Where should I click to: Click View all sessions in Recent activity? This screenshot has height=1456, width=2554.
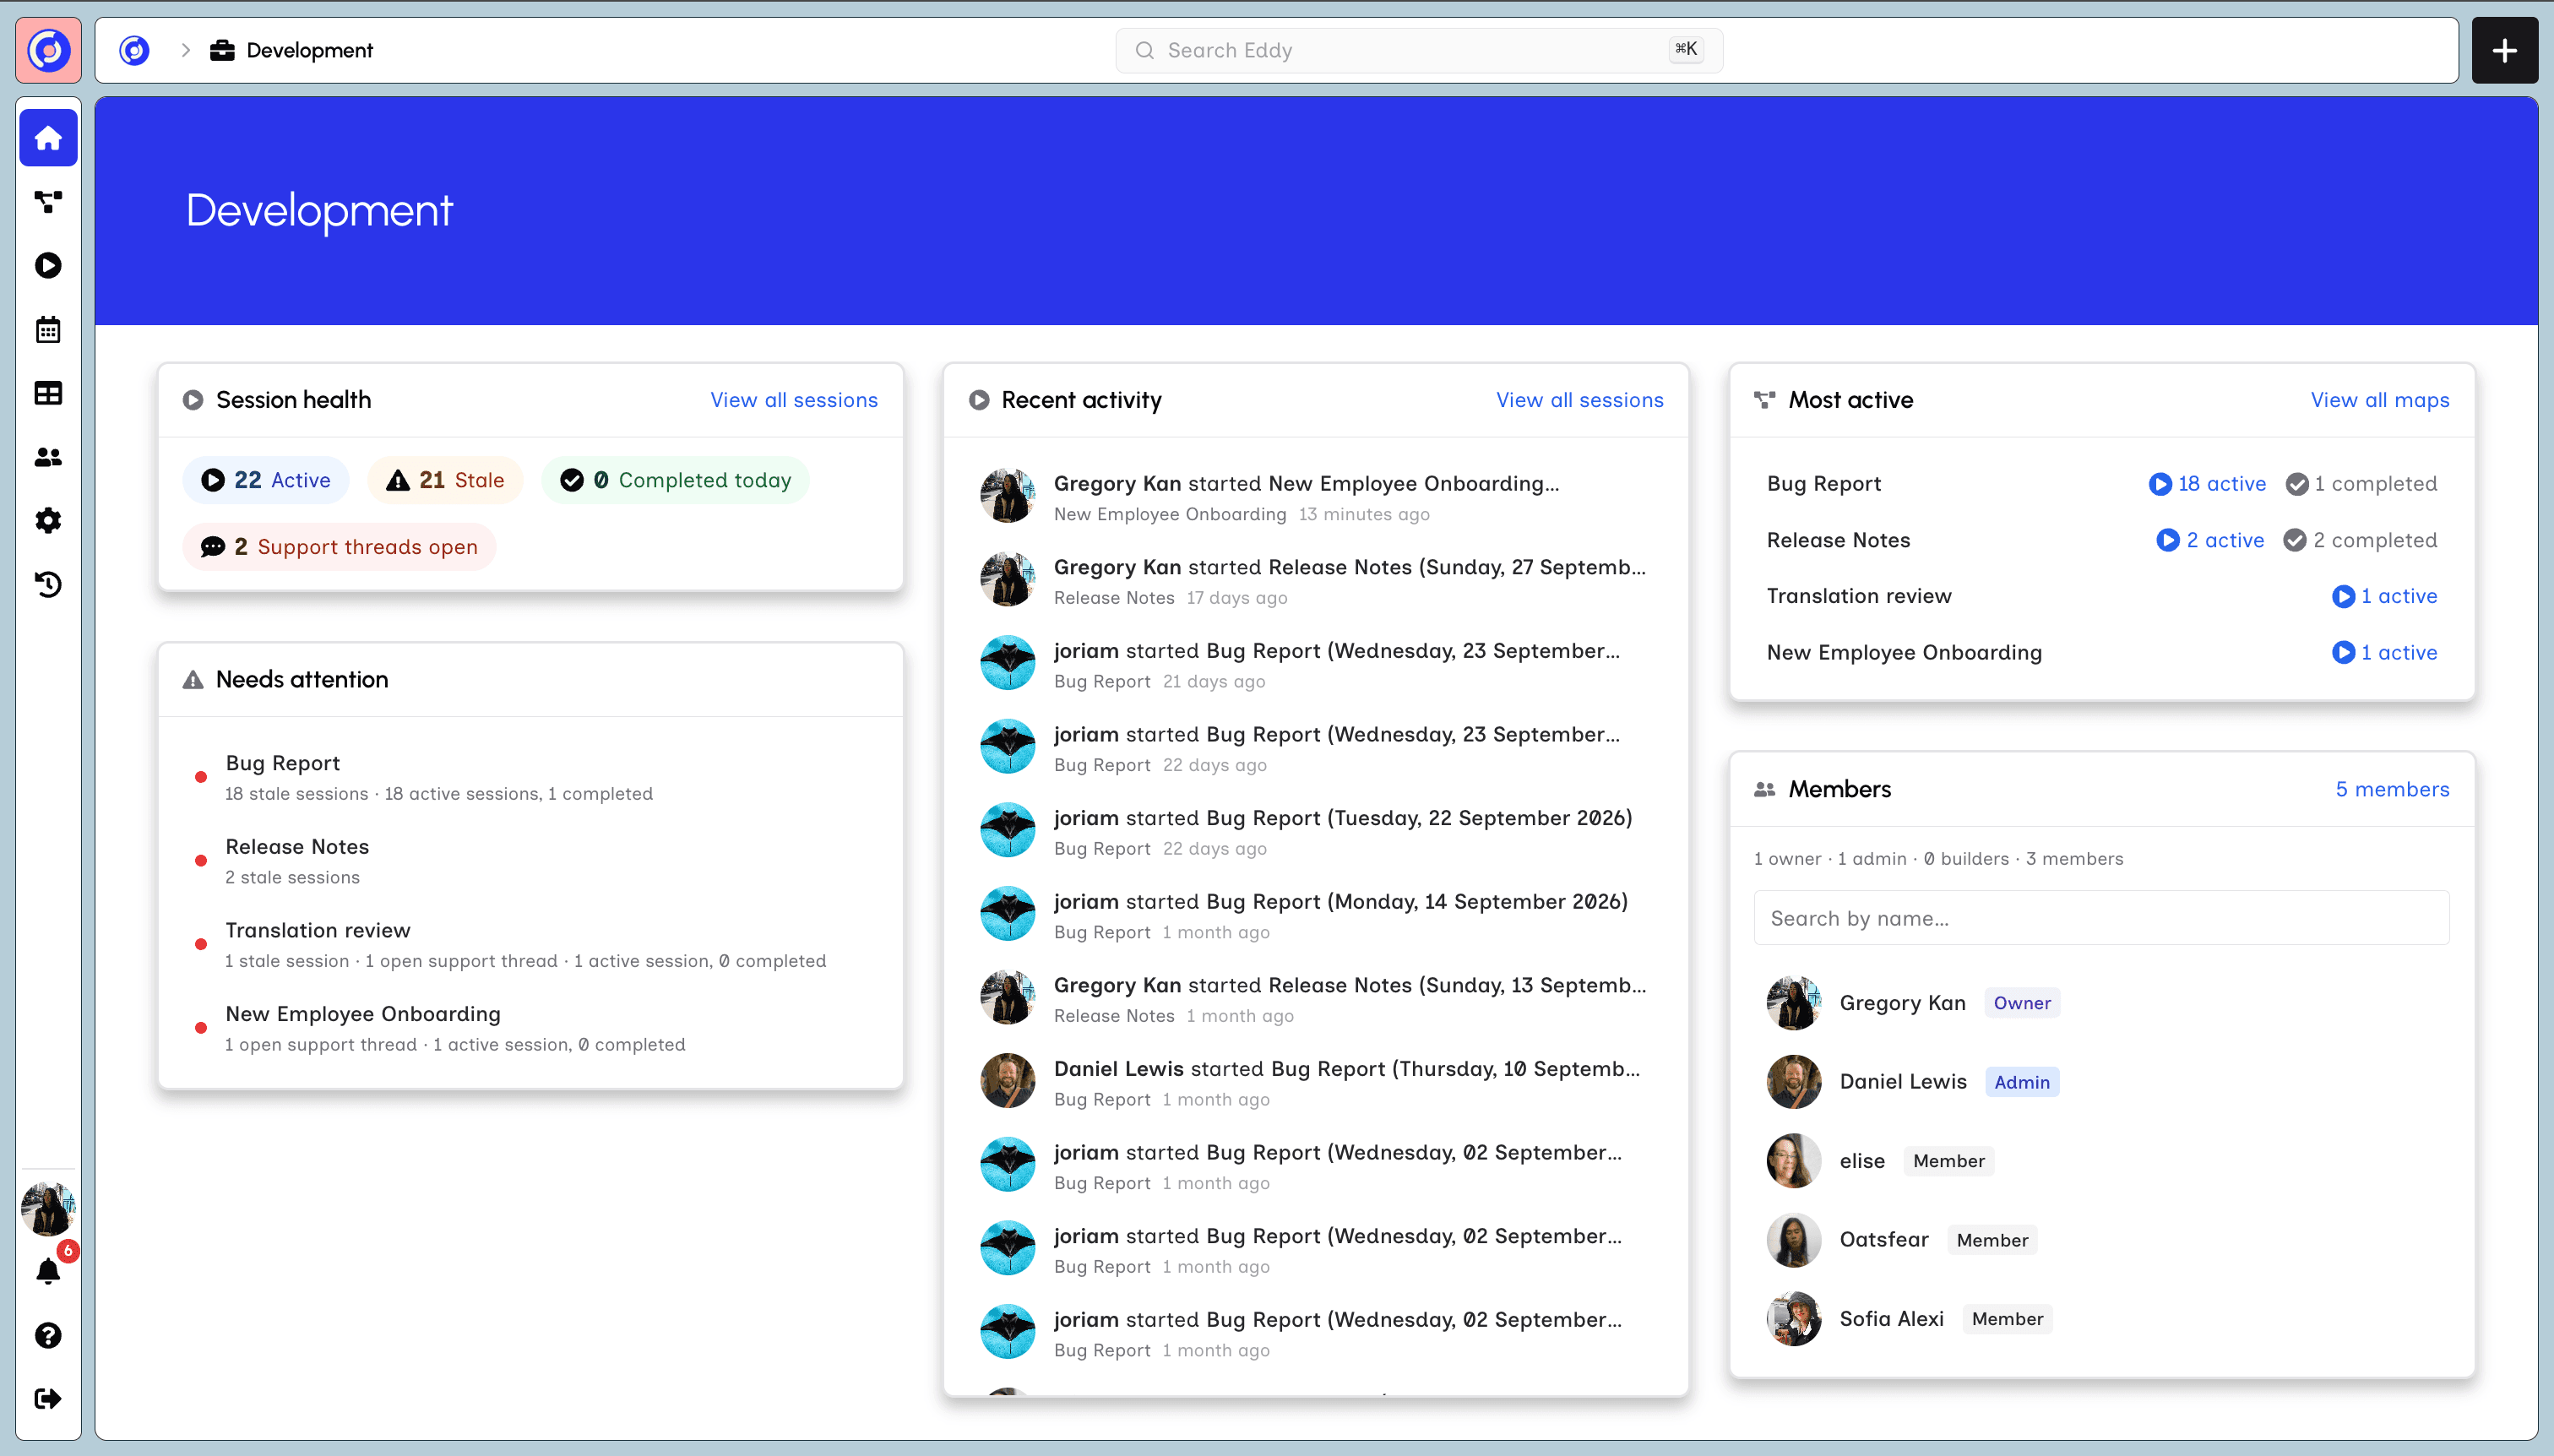[x=1580, y=400]
